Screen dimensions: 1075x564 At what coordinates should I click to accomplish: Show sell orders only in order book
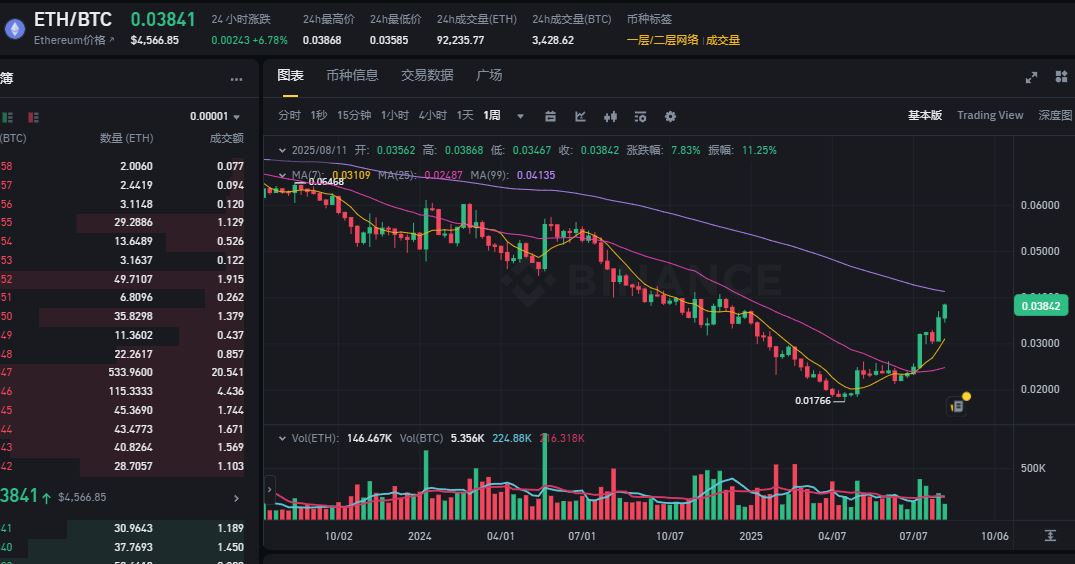[x=34, y=116]
